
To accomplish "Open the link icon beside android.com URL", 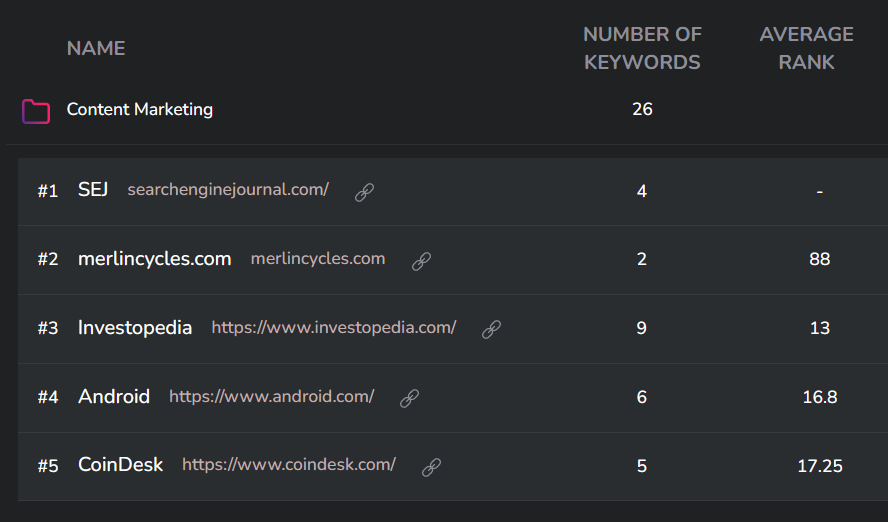I will (x=409, y=399).
